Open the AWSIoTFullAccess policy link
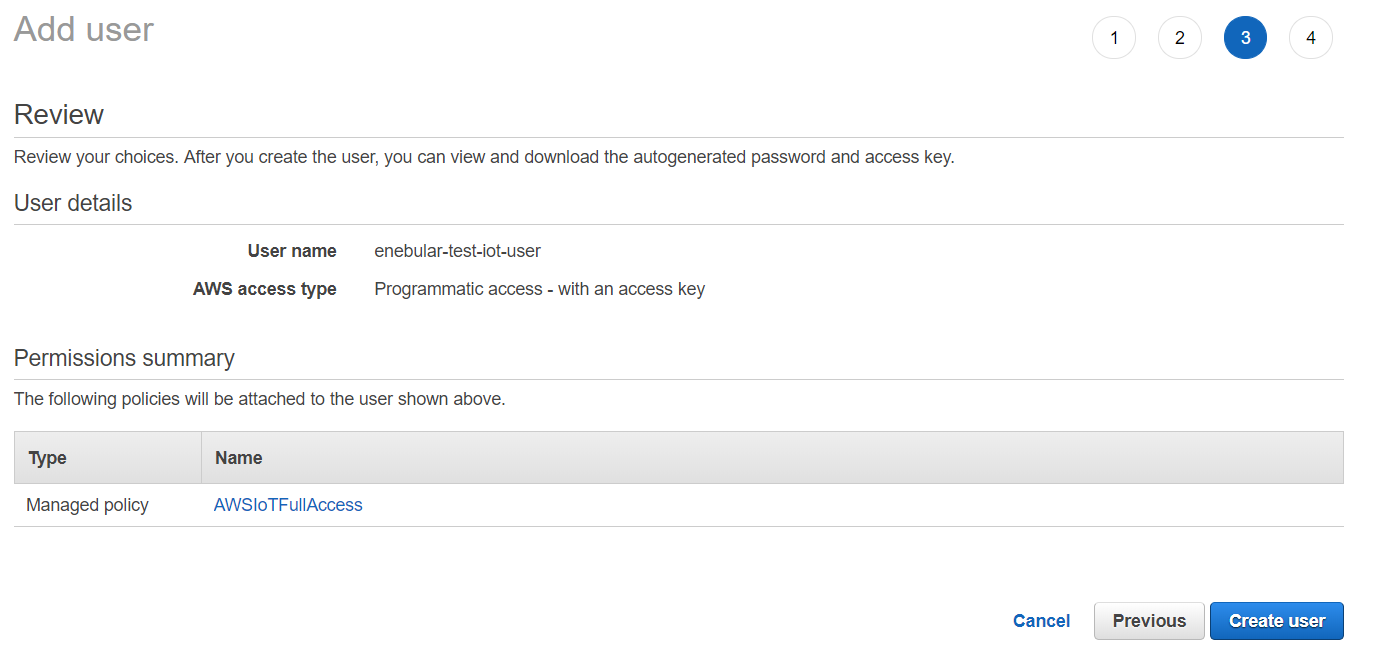The height and width of the screenshot is (660, 1397). pos(288,505)
